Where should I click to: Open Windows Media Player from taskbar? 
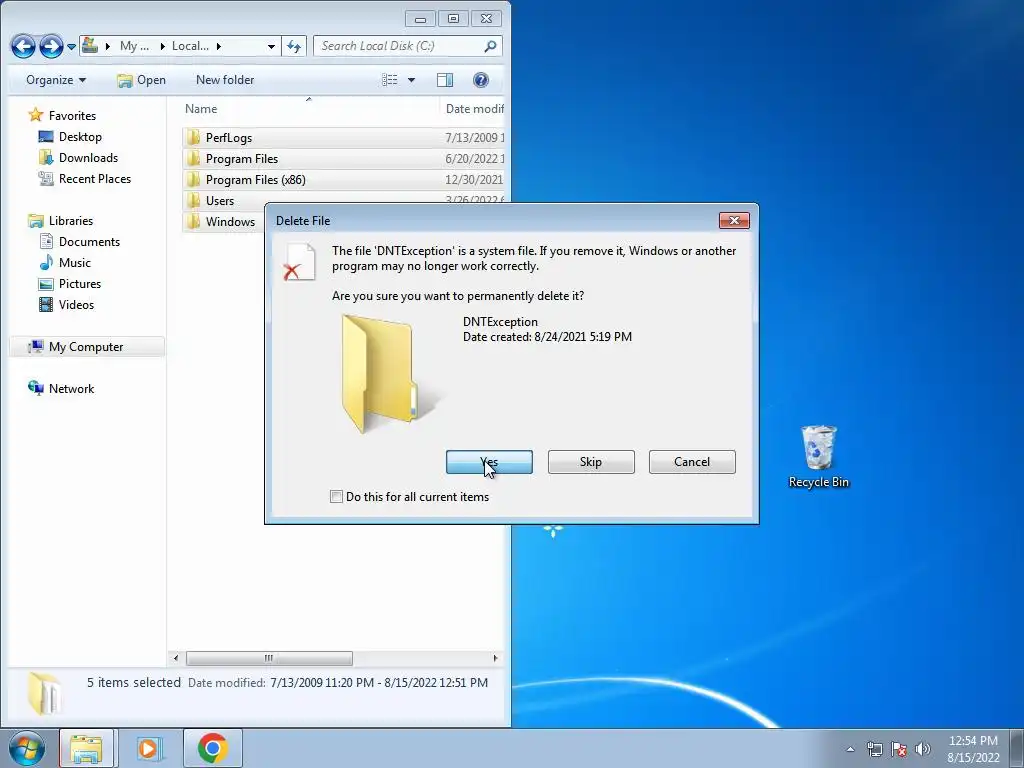pyautogui.click(x=149, y=748)
